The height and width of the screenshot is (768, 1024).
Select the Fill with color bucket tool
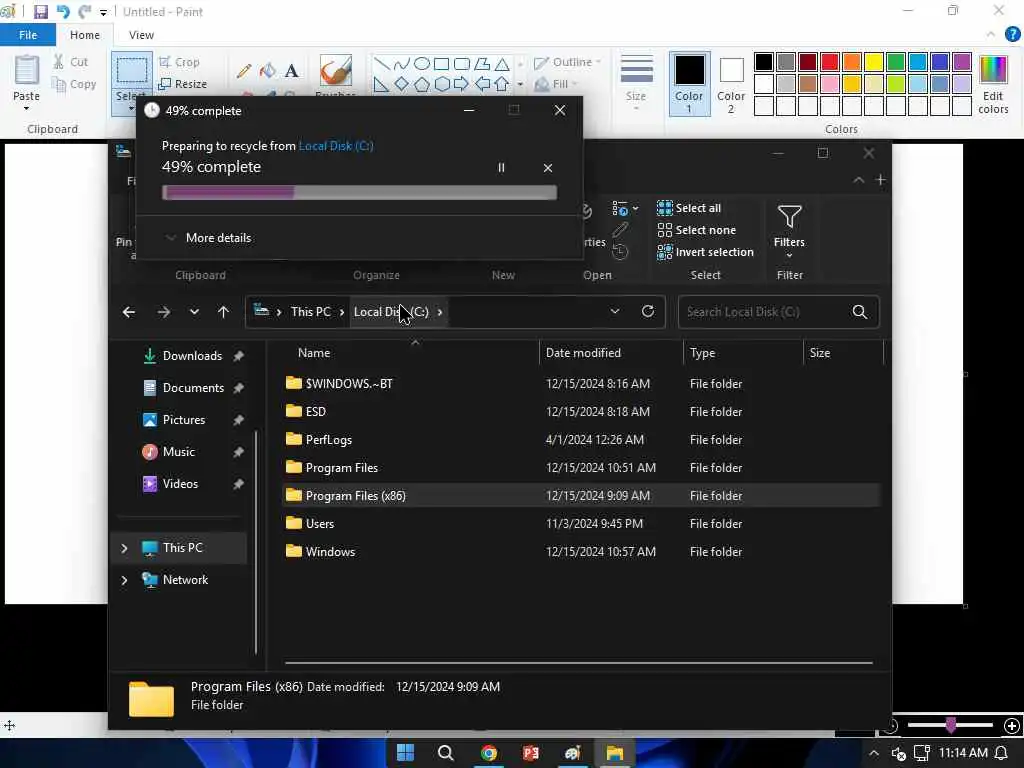pos(268,71)
